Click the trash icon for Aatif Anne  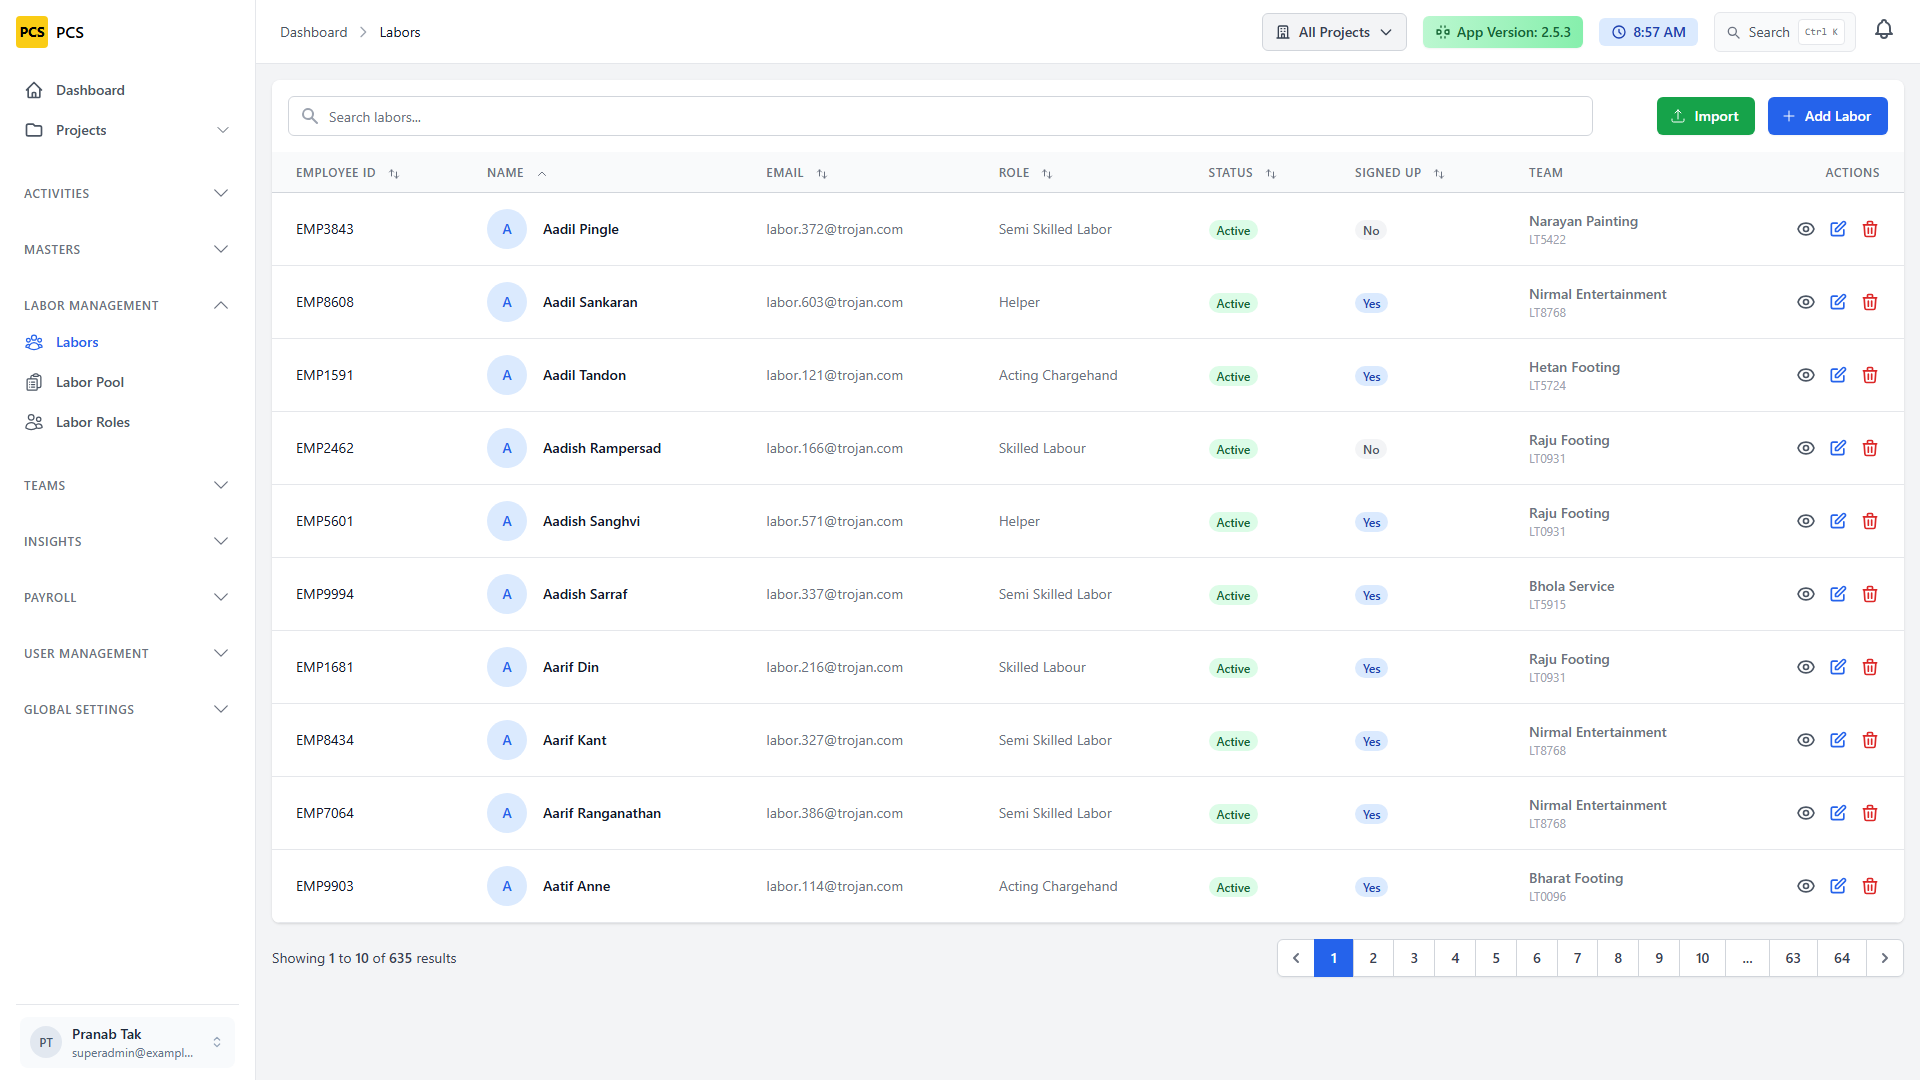click(x=1870, y=886)
